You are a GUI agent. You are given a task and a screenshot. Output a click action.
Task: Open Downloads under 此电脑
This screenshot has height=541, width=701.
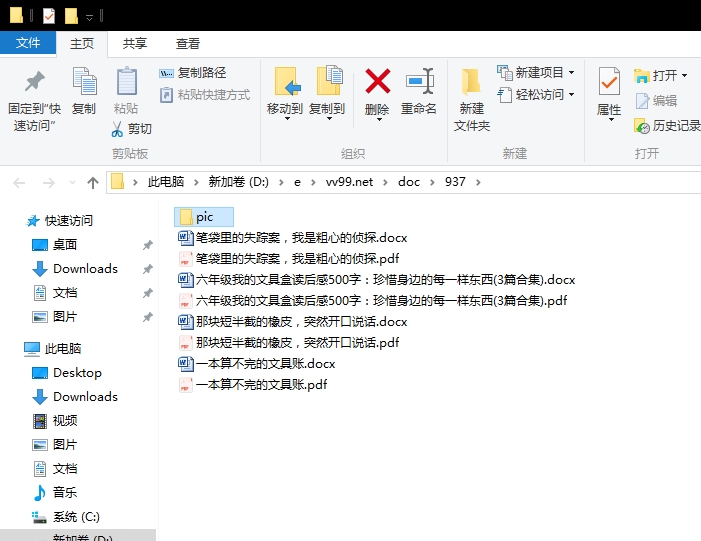75,397
